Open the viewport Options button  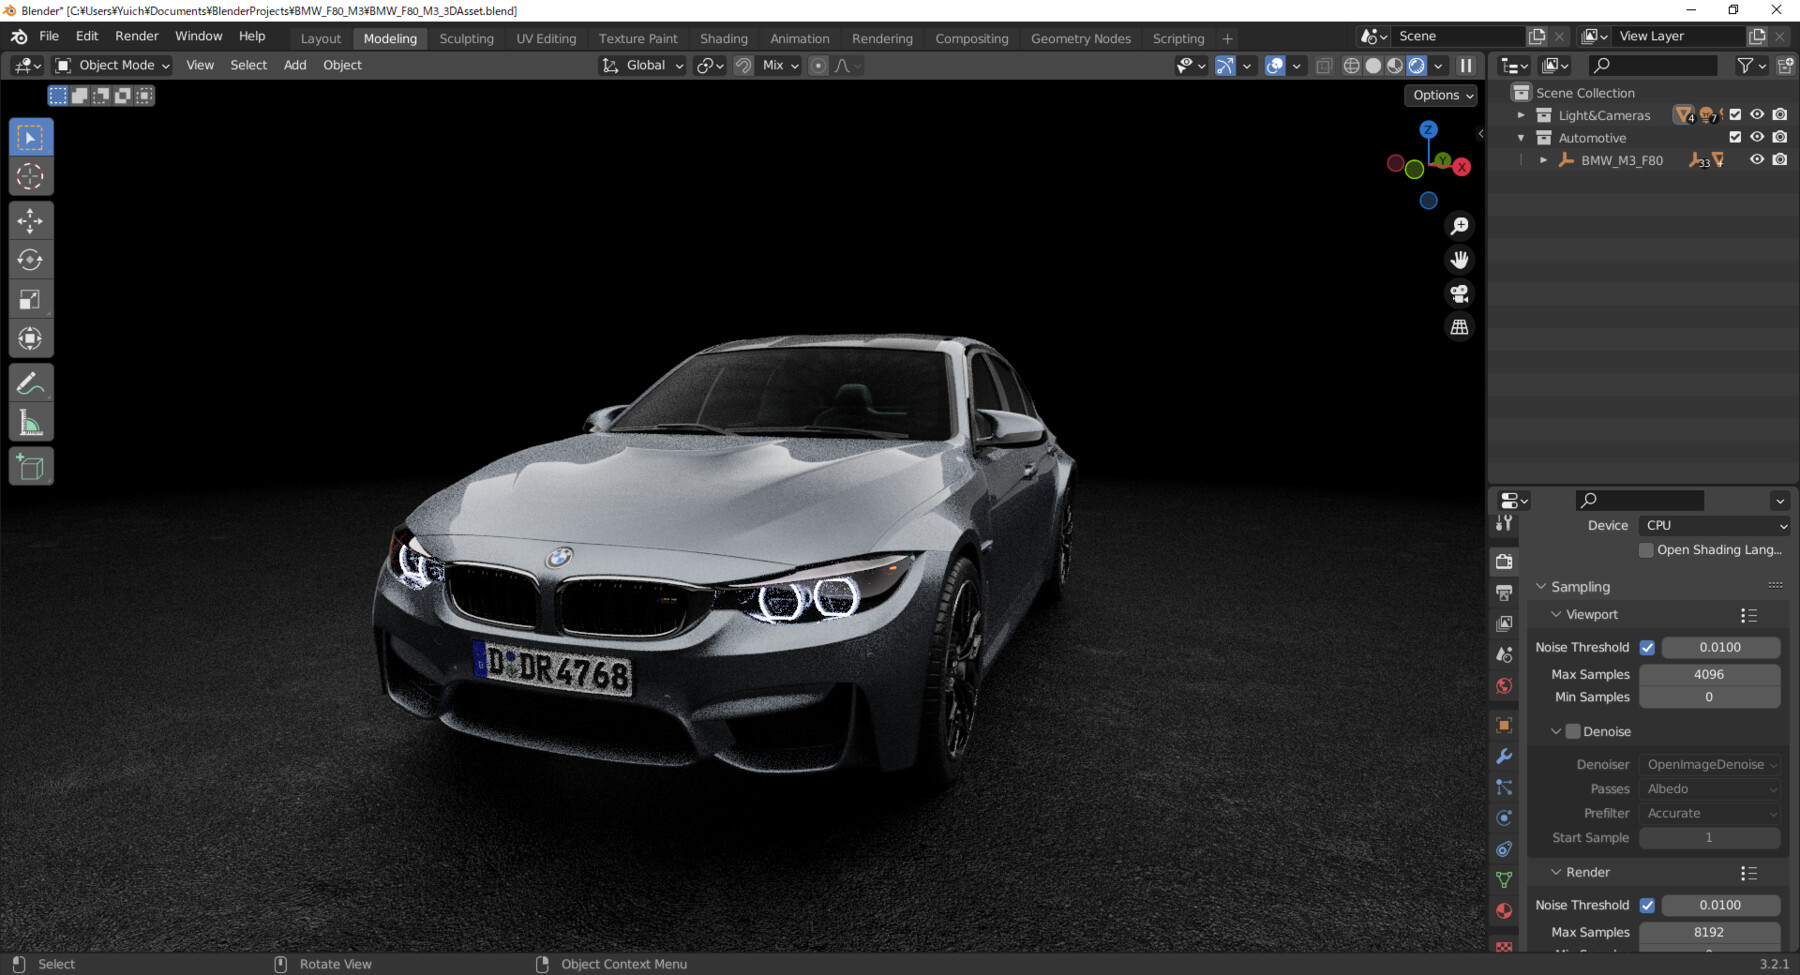point(1440,95)
